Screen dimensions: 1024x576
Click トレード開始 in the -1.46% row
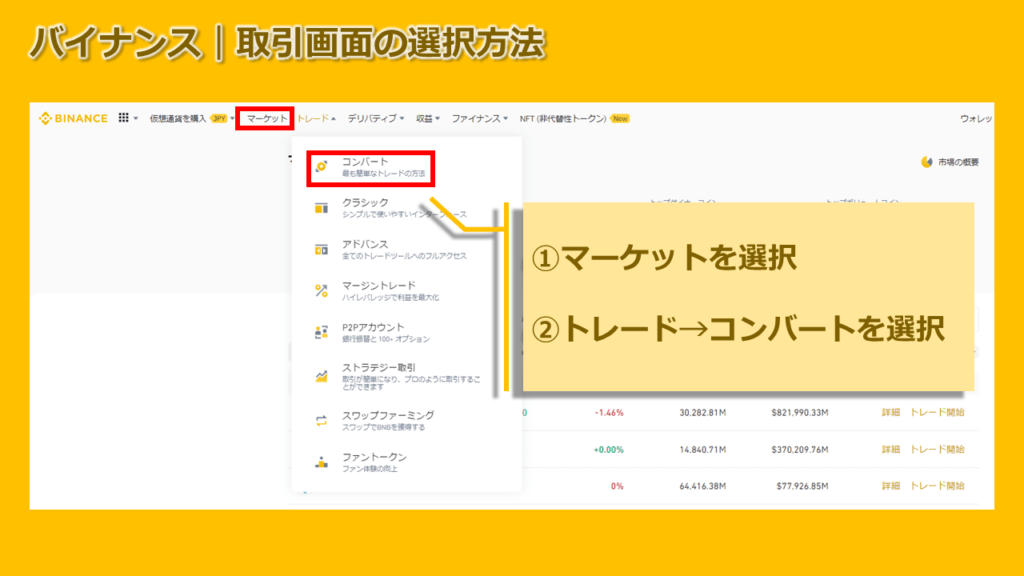[937, 412]
